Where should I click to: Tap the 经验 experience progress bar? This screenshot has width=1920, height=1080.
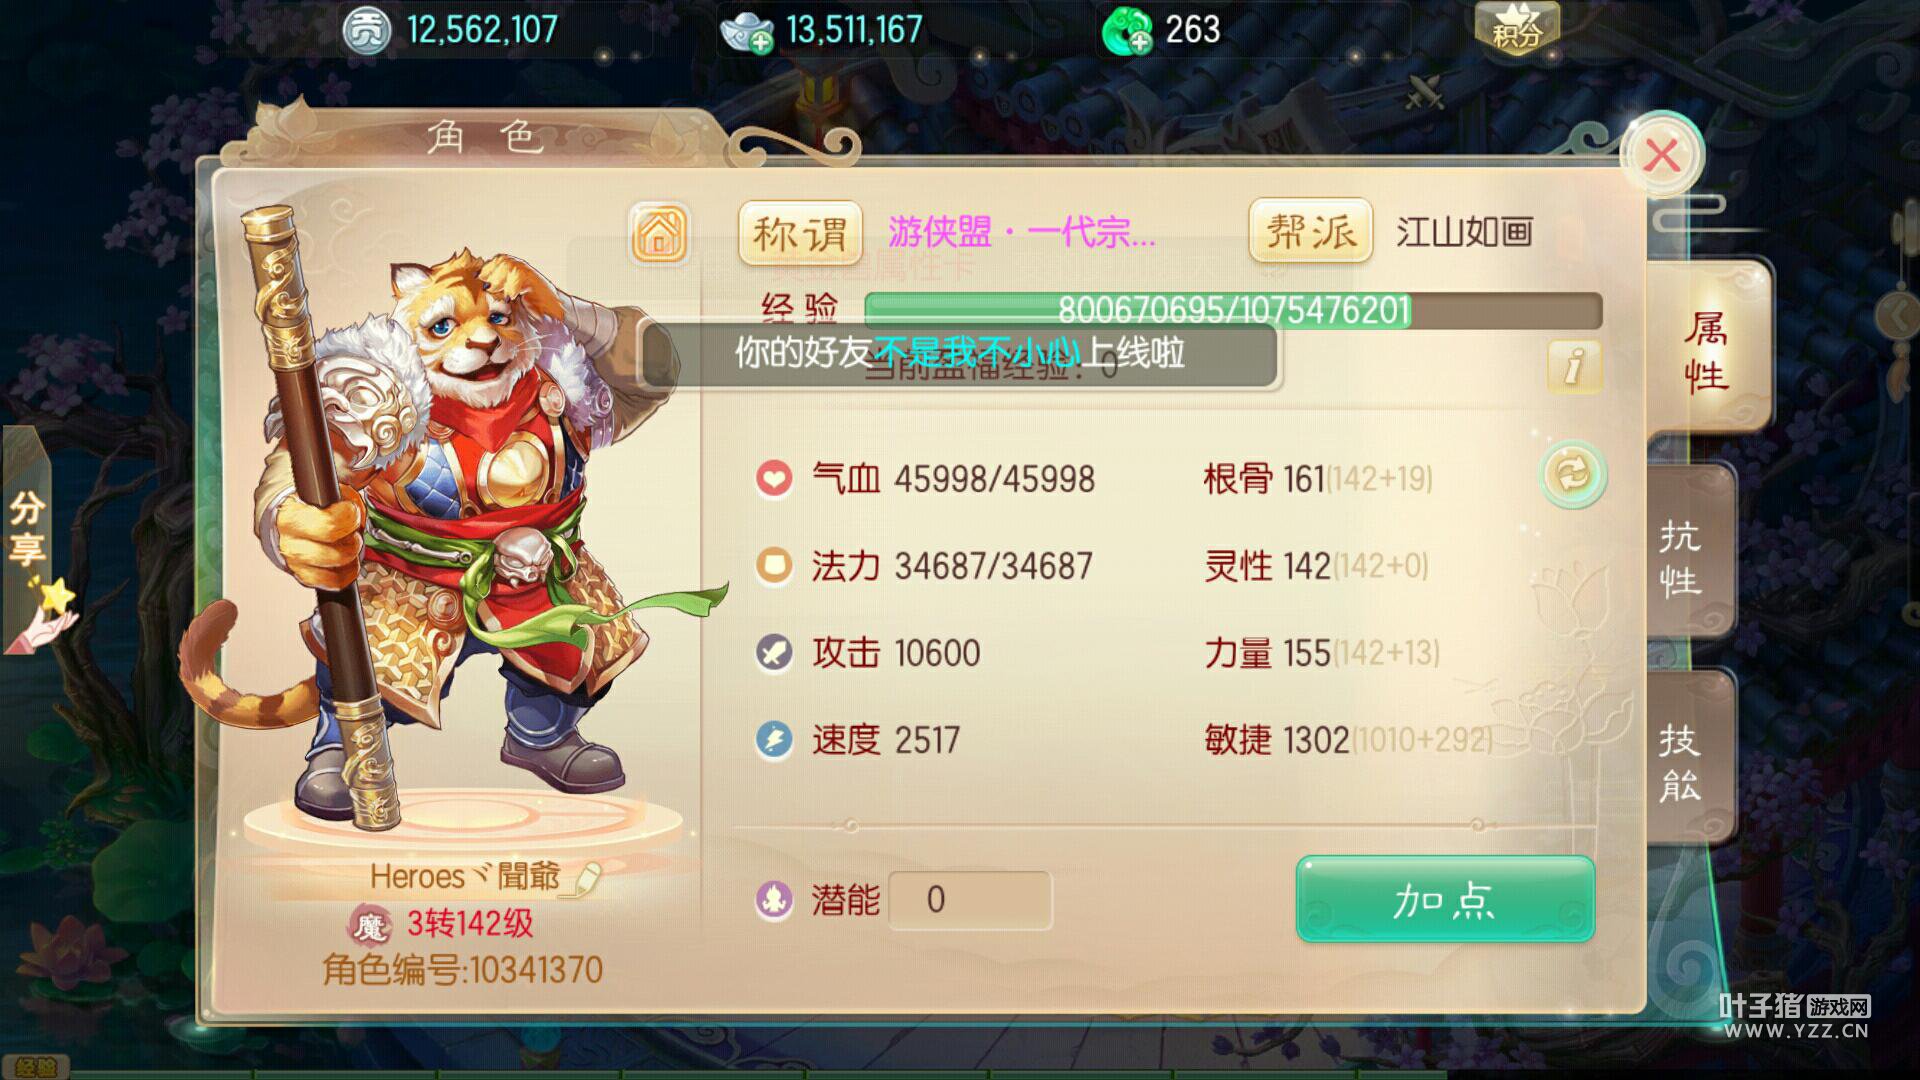pos(1233,310)
